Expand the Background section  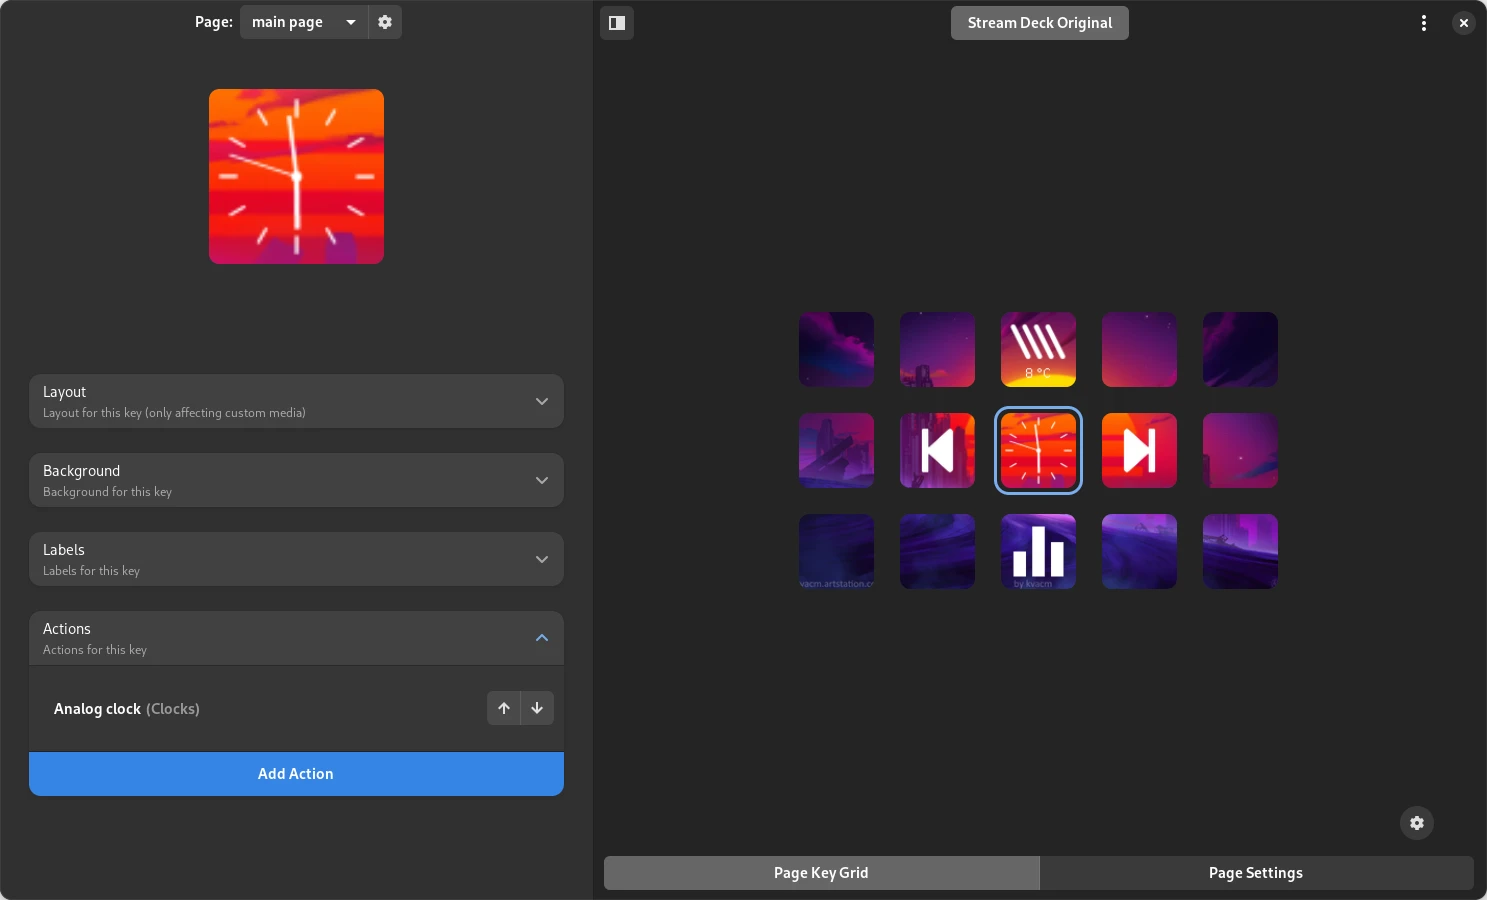296,480
